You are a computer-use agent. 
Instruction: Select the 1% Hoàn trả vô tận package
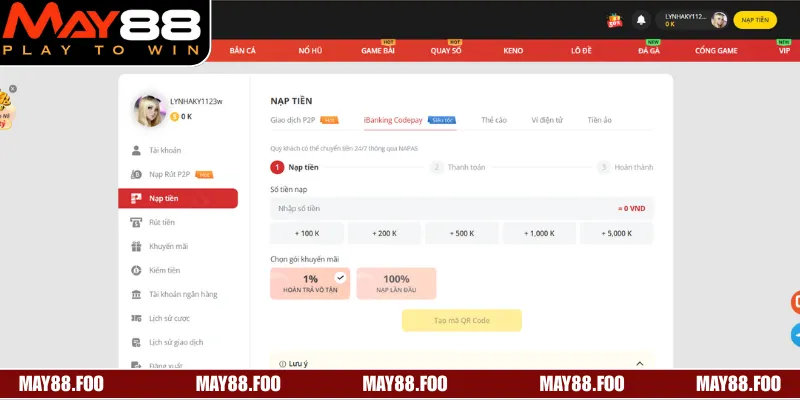point(310,283)
